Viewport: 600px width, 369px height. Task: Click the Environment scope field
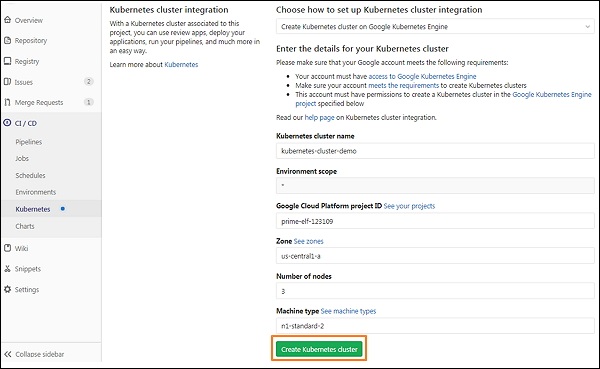click(435, 186)
